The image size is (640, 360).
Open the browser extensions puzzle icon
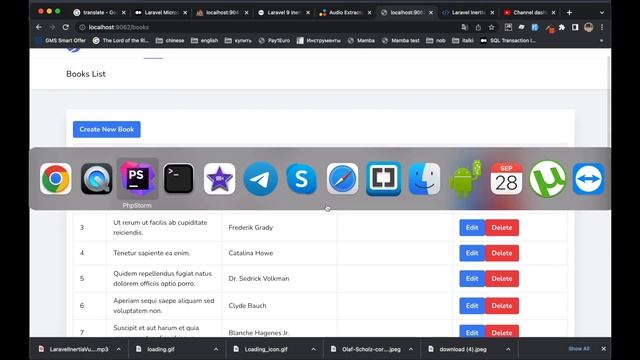coord(562,27)
